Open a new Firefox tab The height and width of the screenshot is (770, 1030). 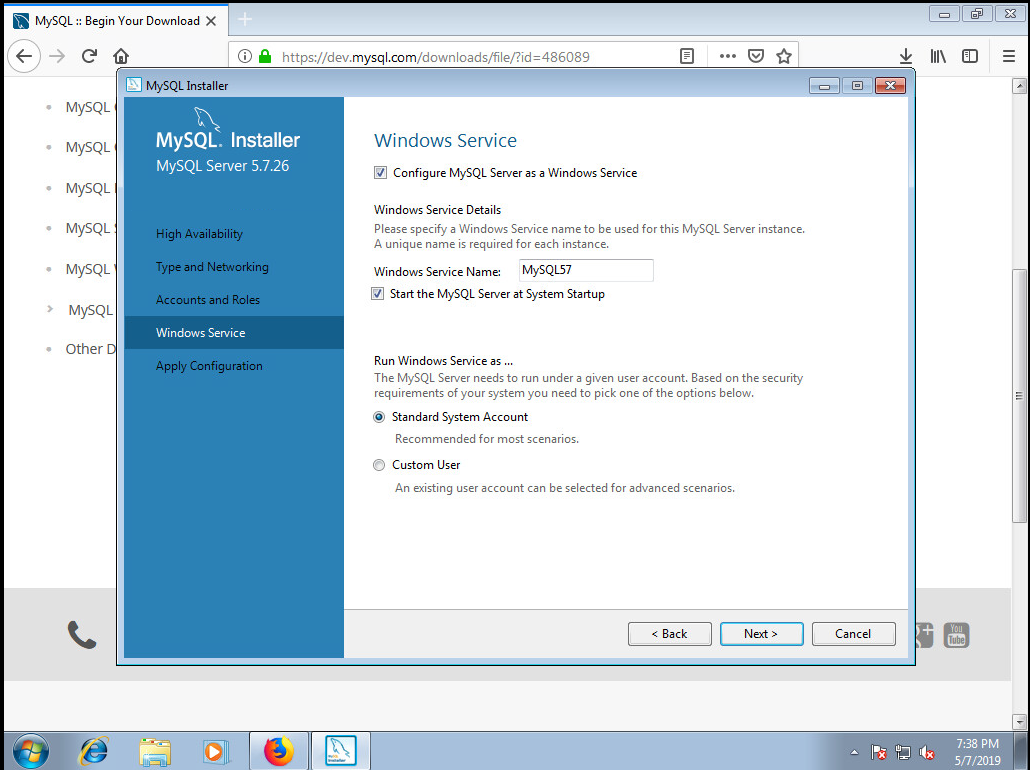[244, 20]
